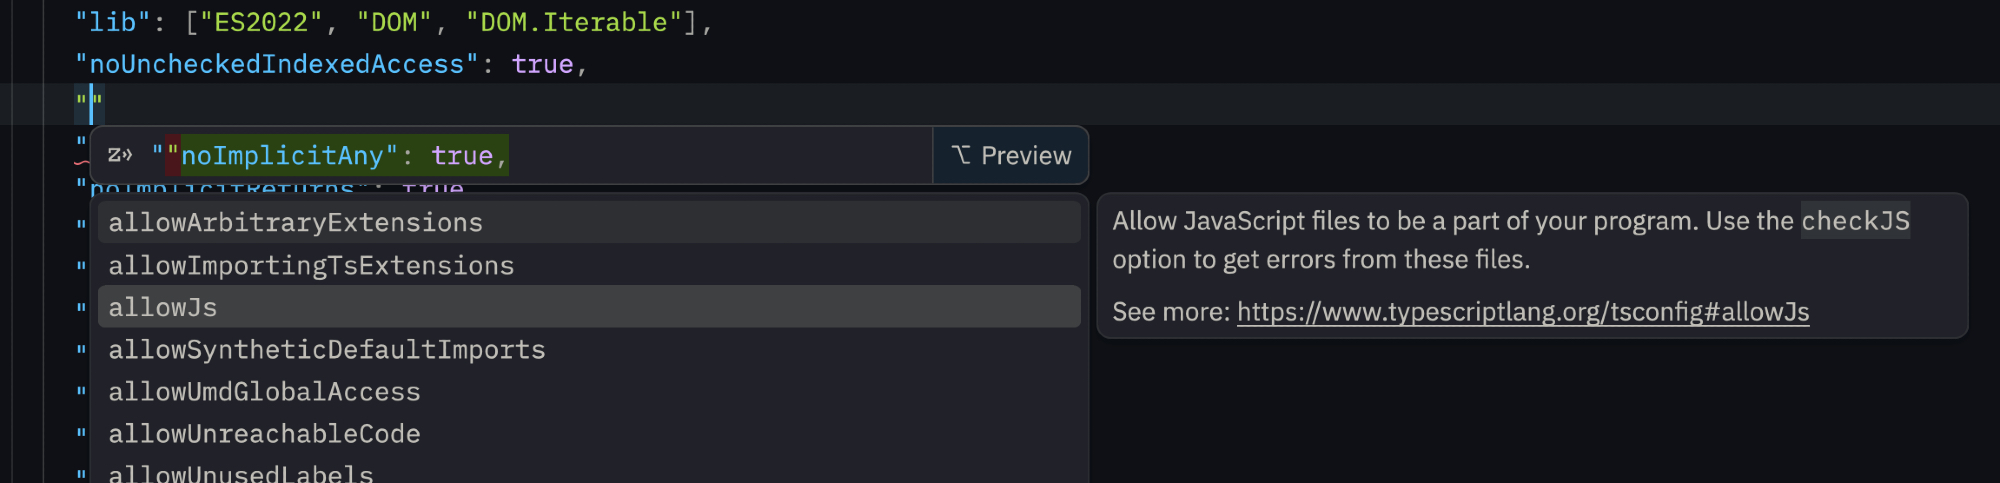Click the Zed edit prediction icon
The width and height of the screenshot is (2000, 483).
[x=120, y=155]
